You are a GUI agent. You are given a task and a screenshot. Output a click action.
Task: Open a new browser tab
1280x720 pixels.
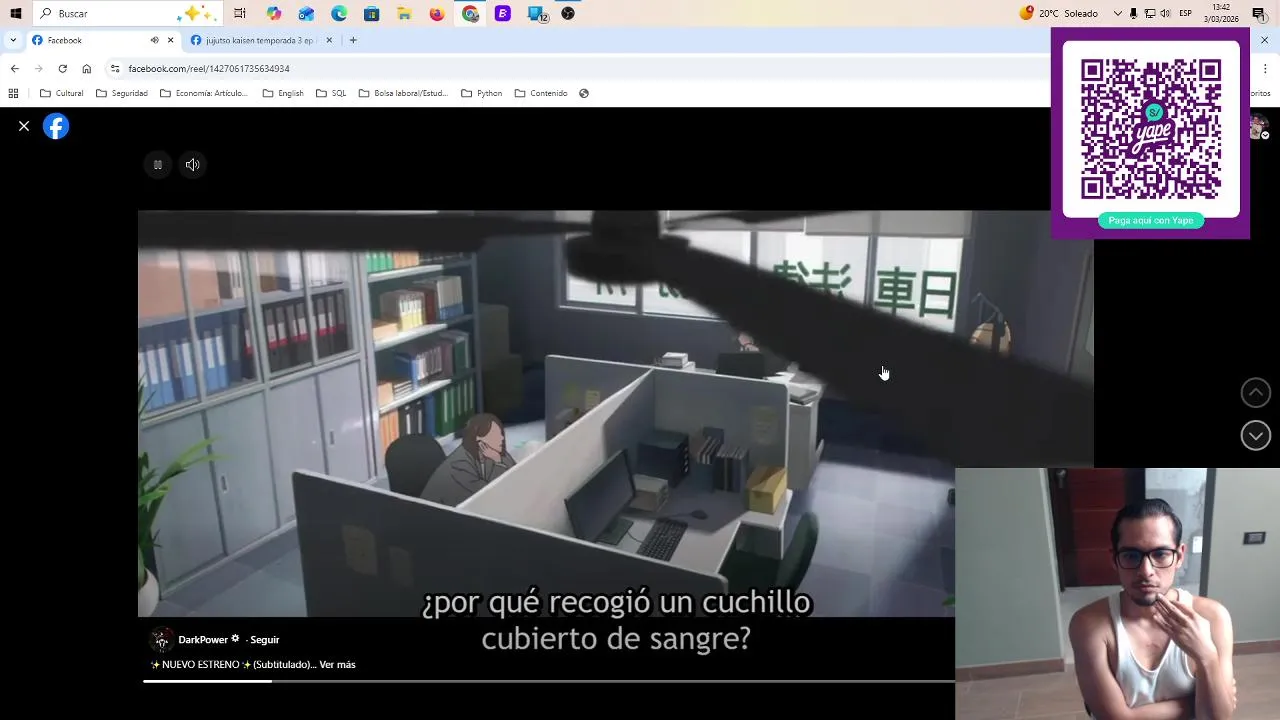(353, 40)
